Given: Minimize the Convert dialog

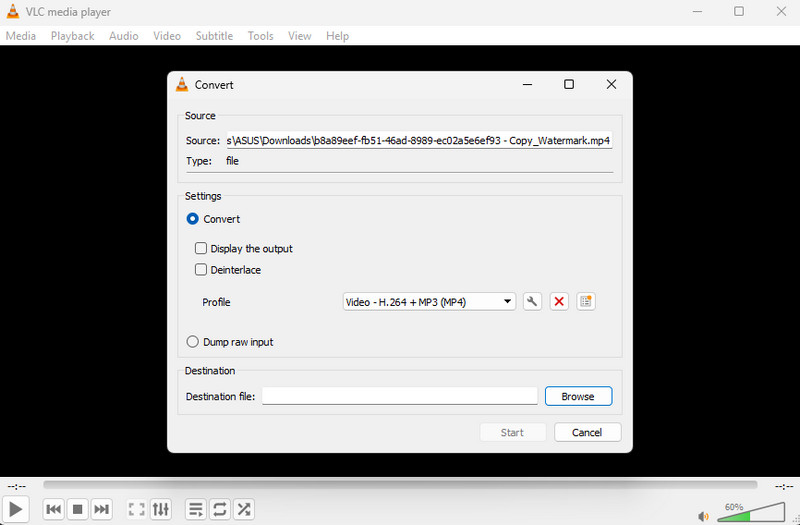Looking at the screenshot, I should 528,84.
